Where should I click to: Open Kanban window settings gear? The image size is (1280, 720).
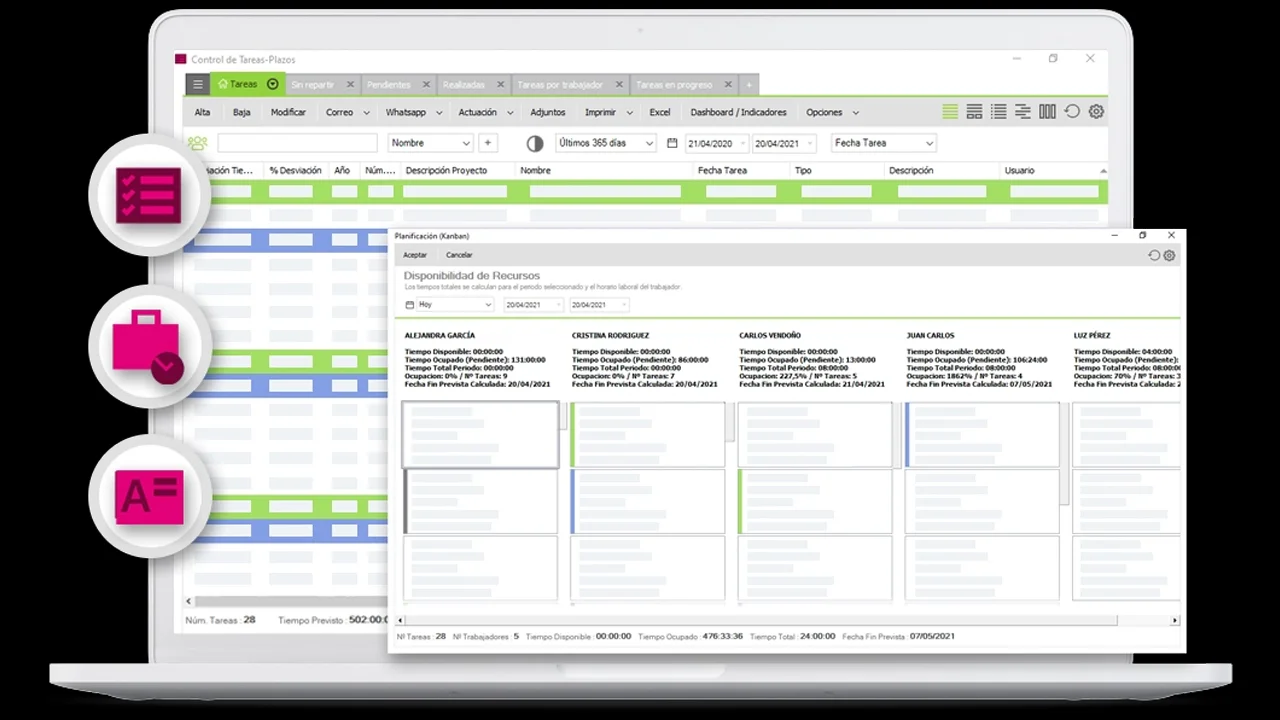click(1169, 255)
